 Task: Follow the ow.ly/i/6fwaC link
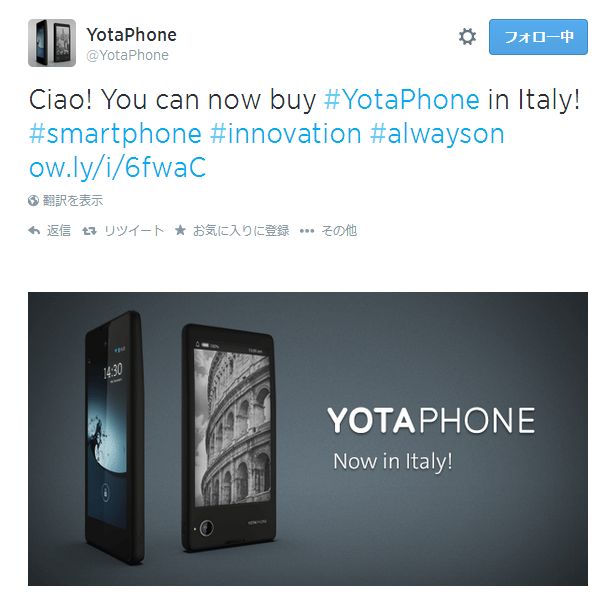point(117,168)
